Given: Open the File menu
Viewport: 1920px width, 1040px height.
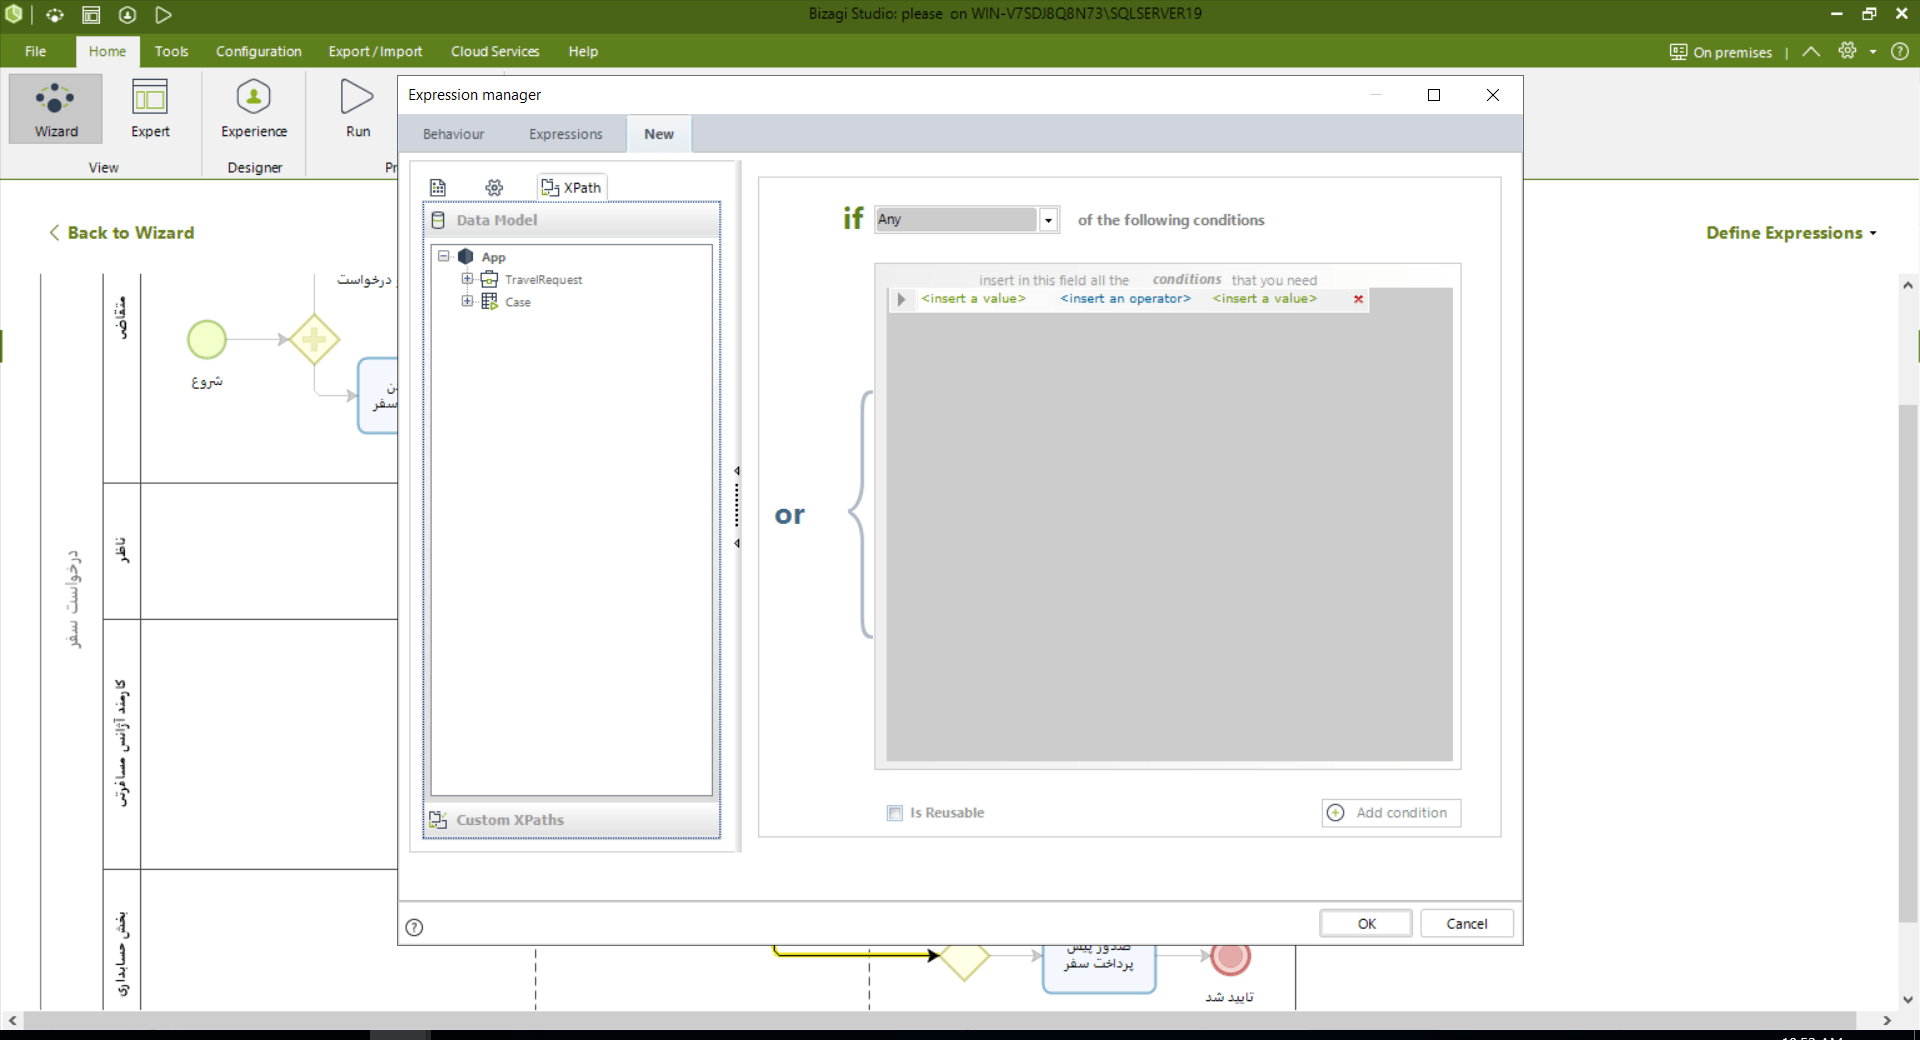Looking at the screenshot, I should (35, 51).
